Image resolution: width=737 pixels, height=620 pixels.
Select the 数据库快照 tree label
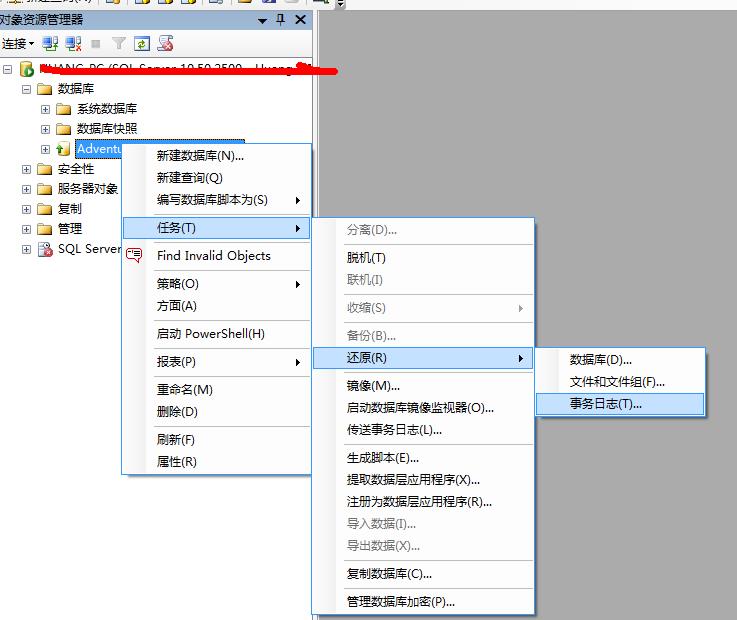(x=107, y=129)
